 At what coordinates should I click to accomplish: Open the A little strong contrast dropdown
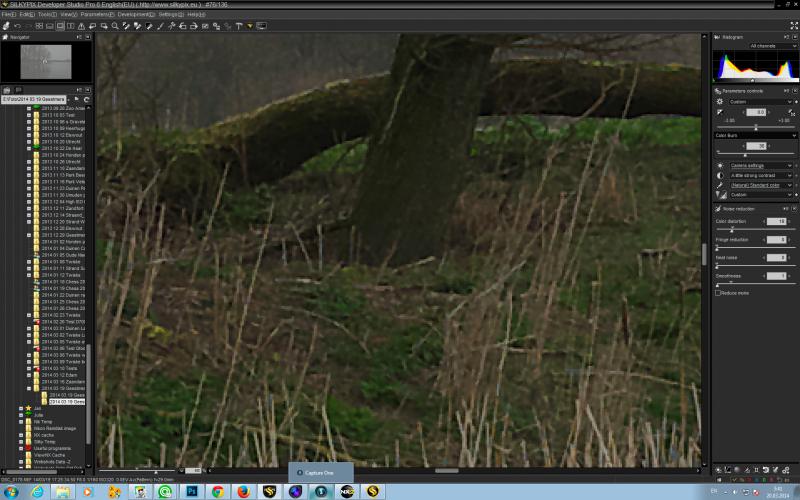(761, 176)
